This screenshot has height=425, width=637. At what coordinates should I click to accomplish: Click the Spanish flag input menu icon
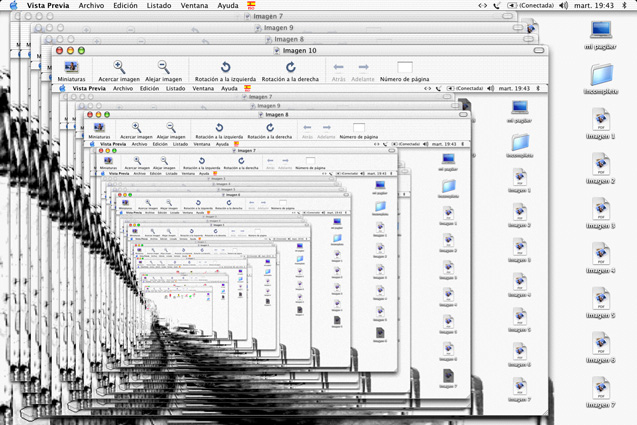click(251, 5)
